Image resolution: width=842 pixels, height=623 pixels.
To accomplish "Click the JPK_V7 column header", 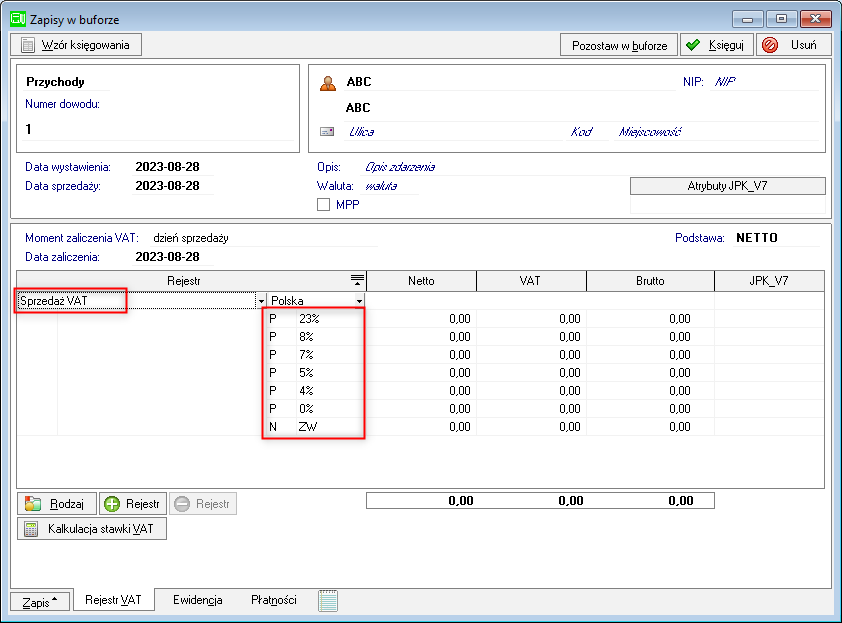I will [770, 281].
